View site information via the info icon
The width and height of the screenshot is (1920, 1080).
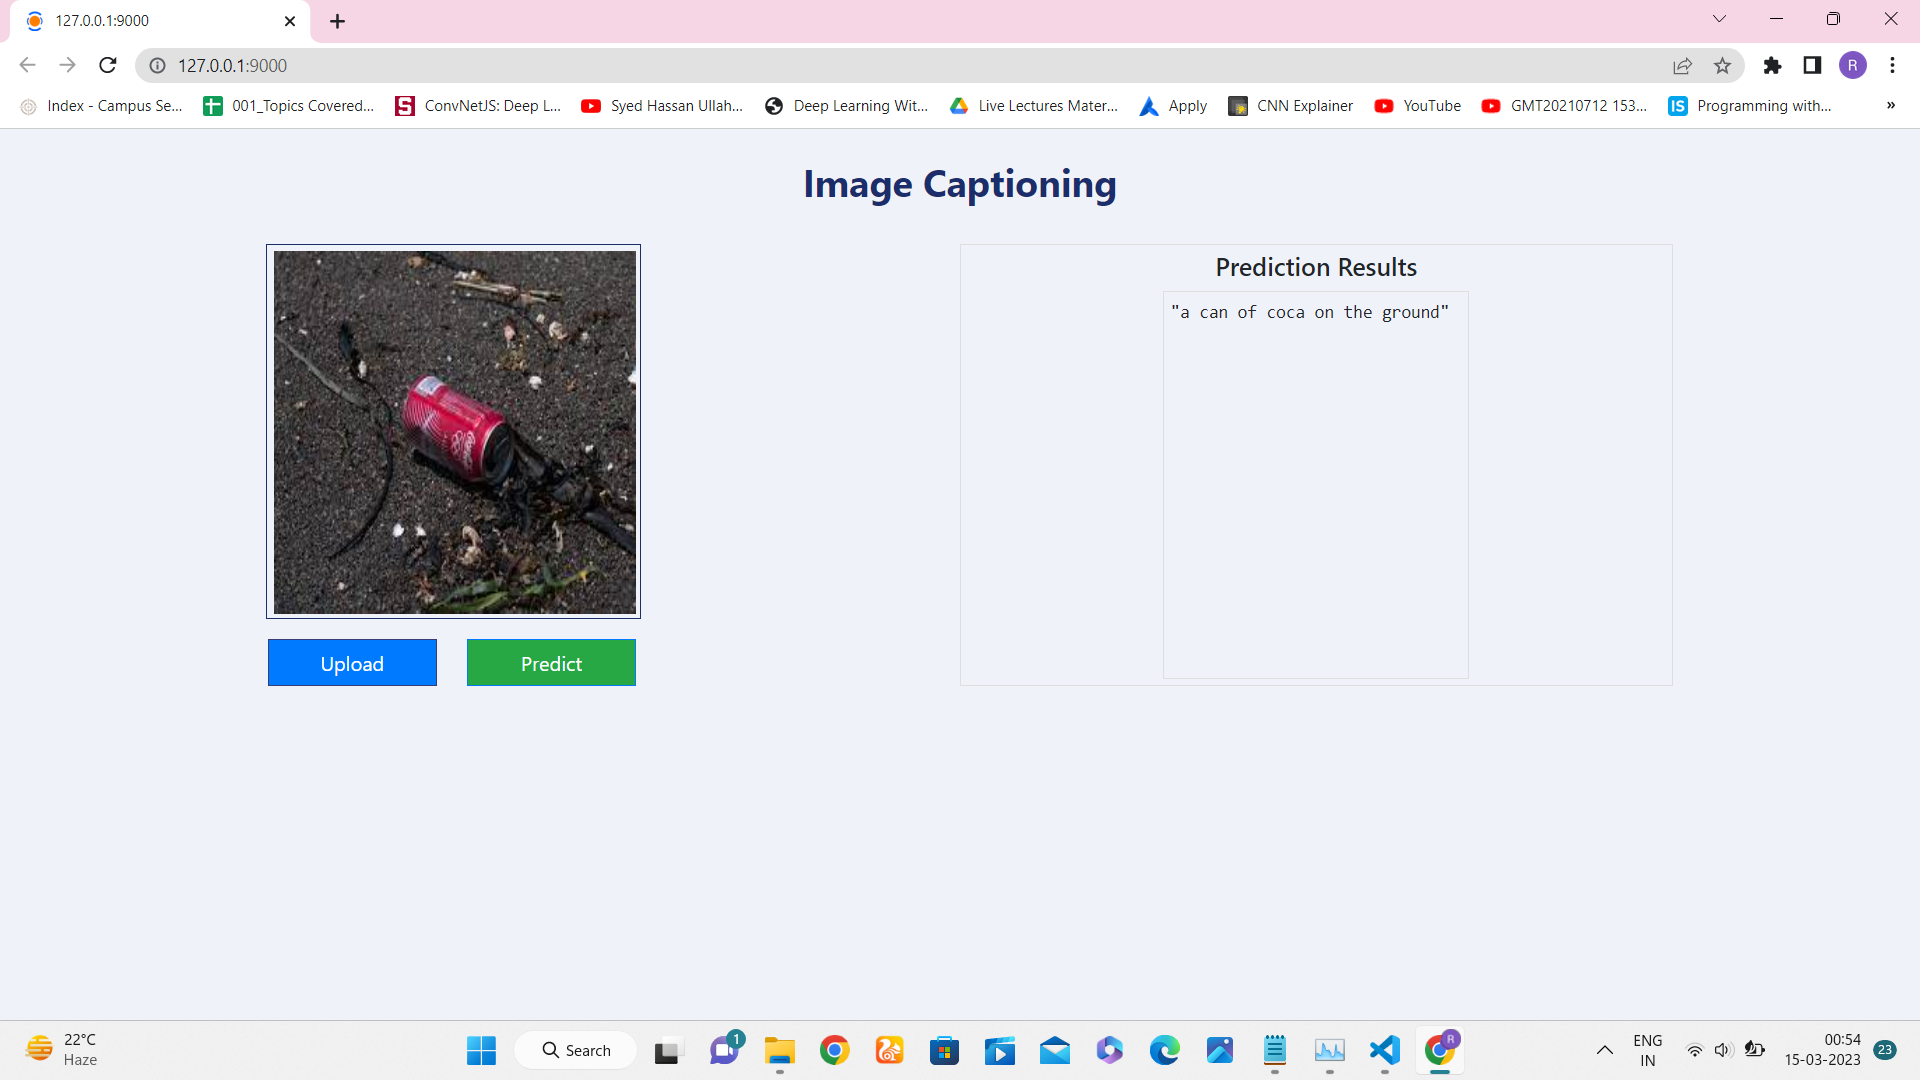point(157,65)
